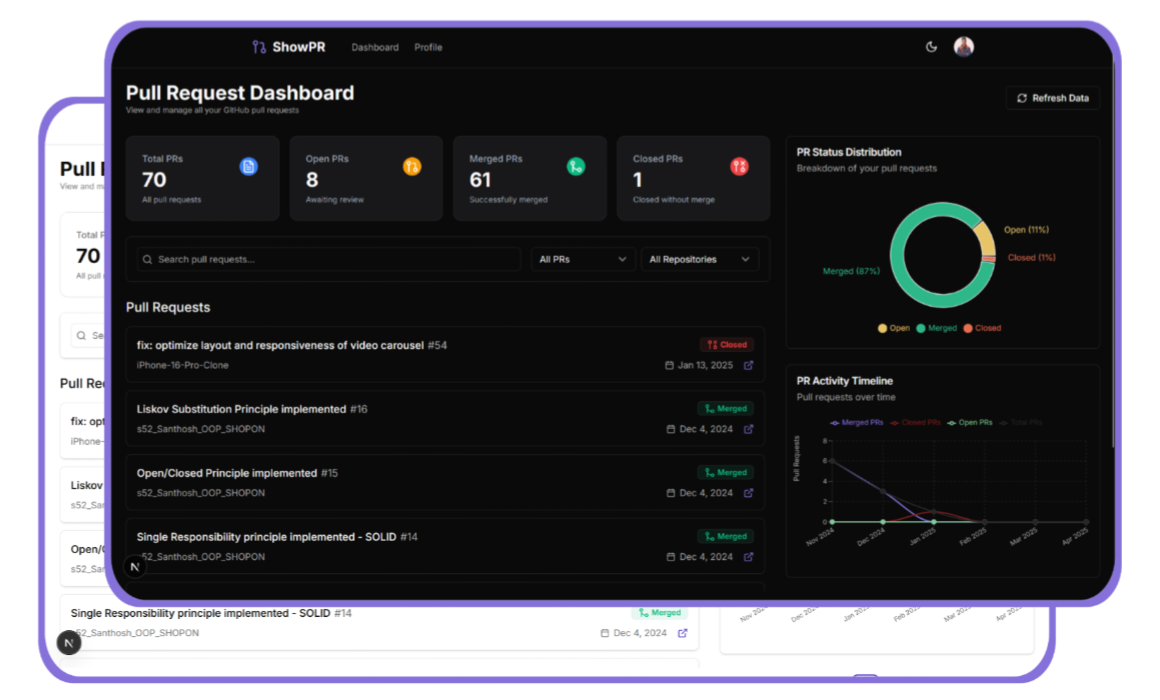The height and width of the screenshot is (700, 1160).
Task: Click the Open (11%) donut chart label
Action: coord(1026,229)
